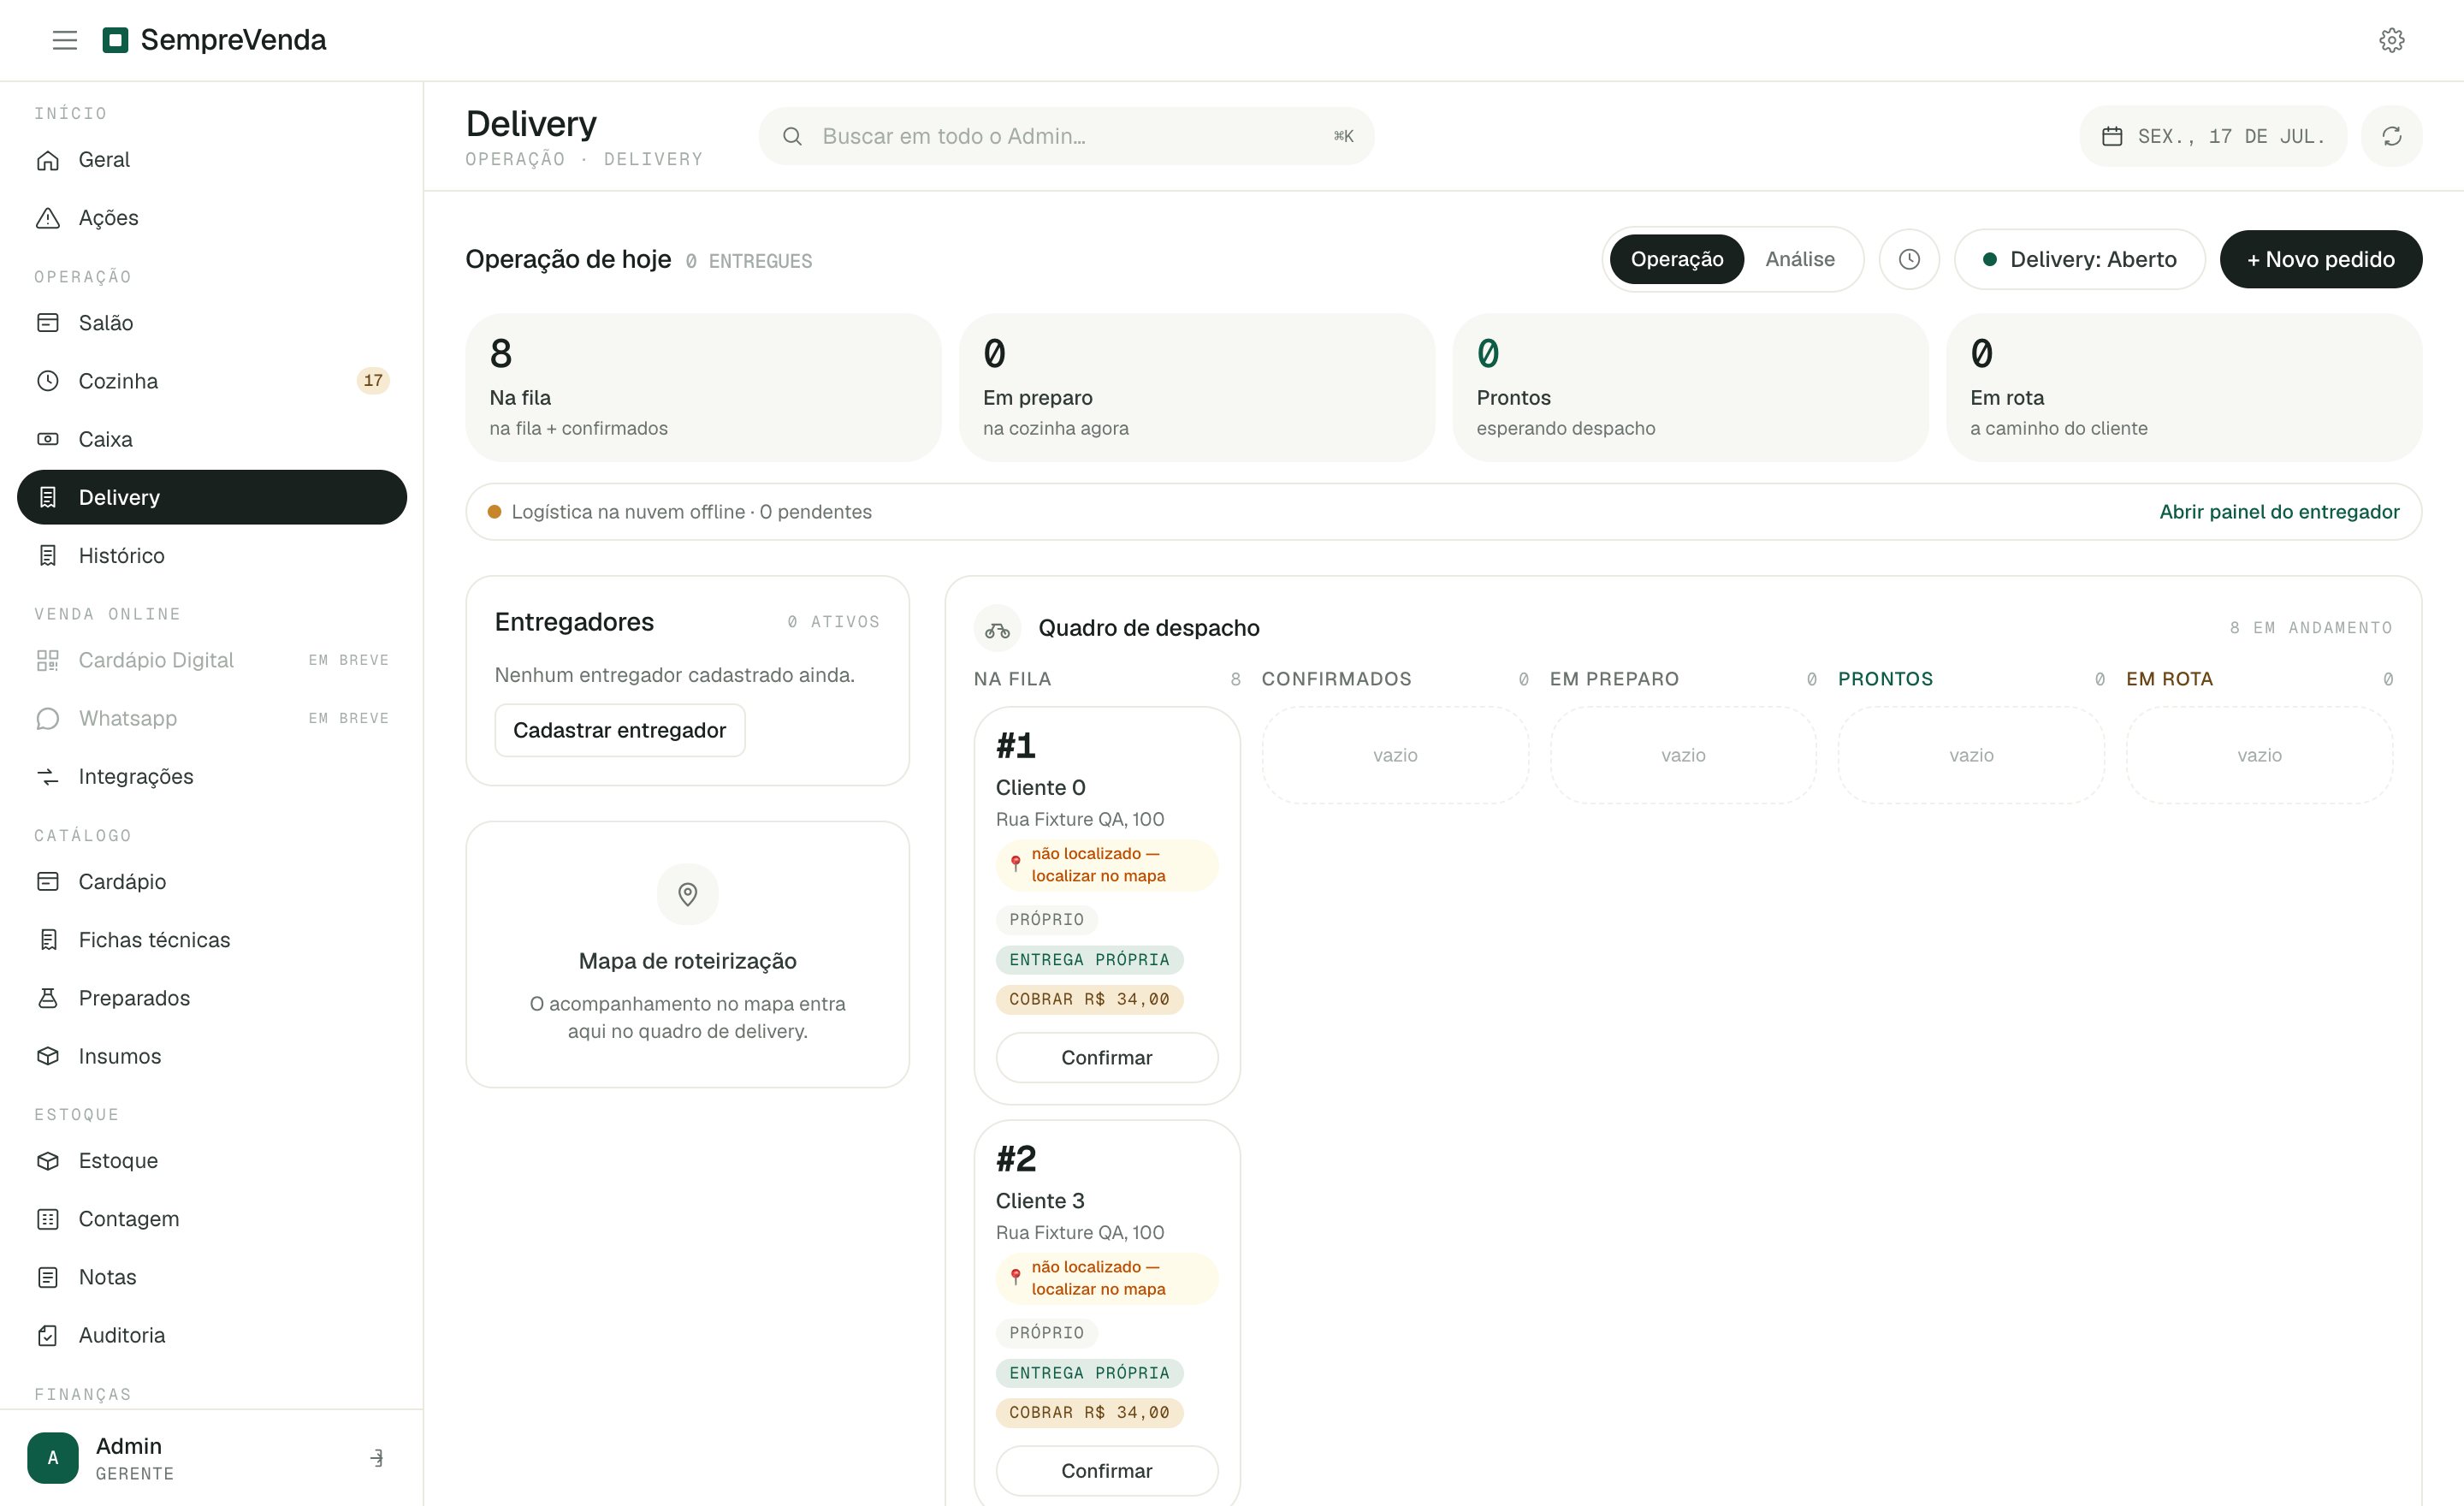Click the Geral home icon
The height and width of the screenshot is (1506, 2464).
pyautogui.click(x=48, y=160)
